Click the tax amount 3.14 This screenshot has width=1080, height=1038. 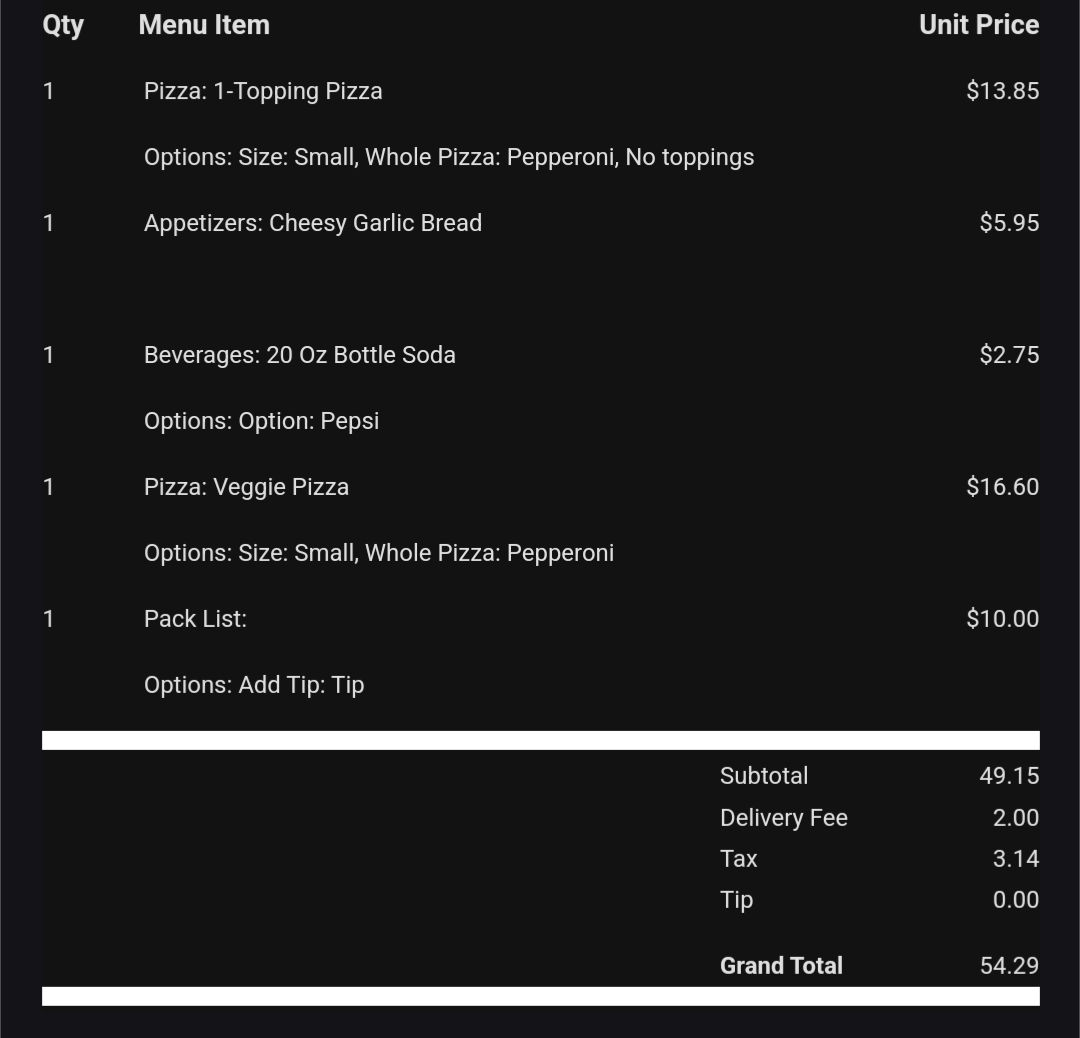(1015, 859)
